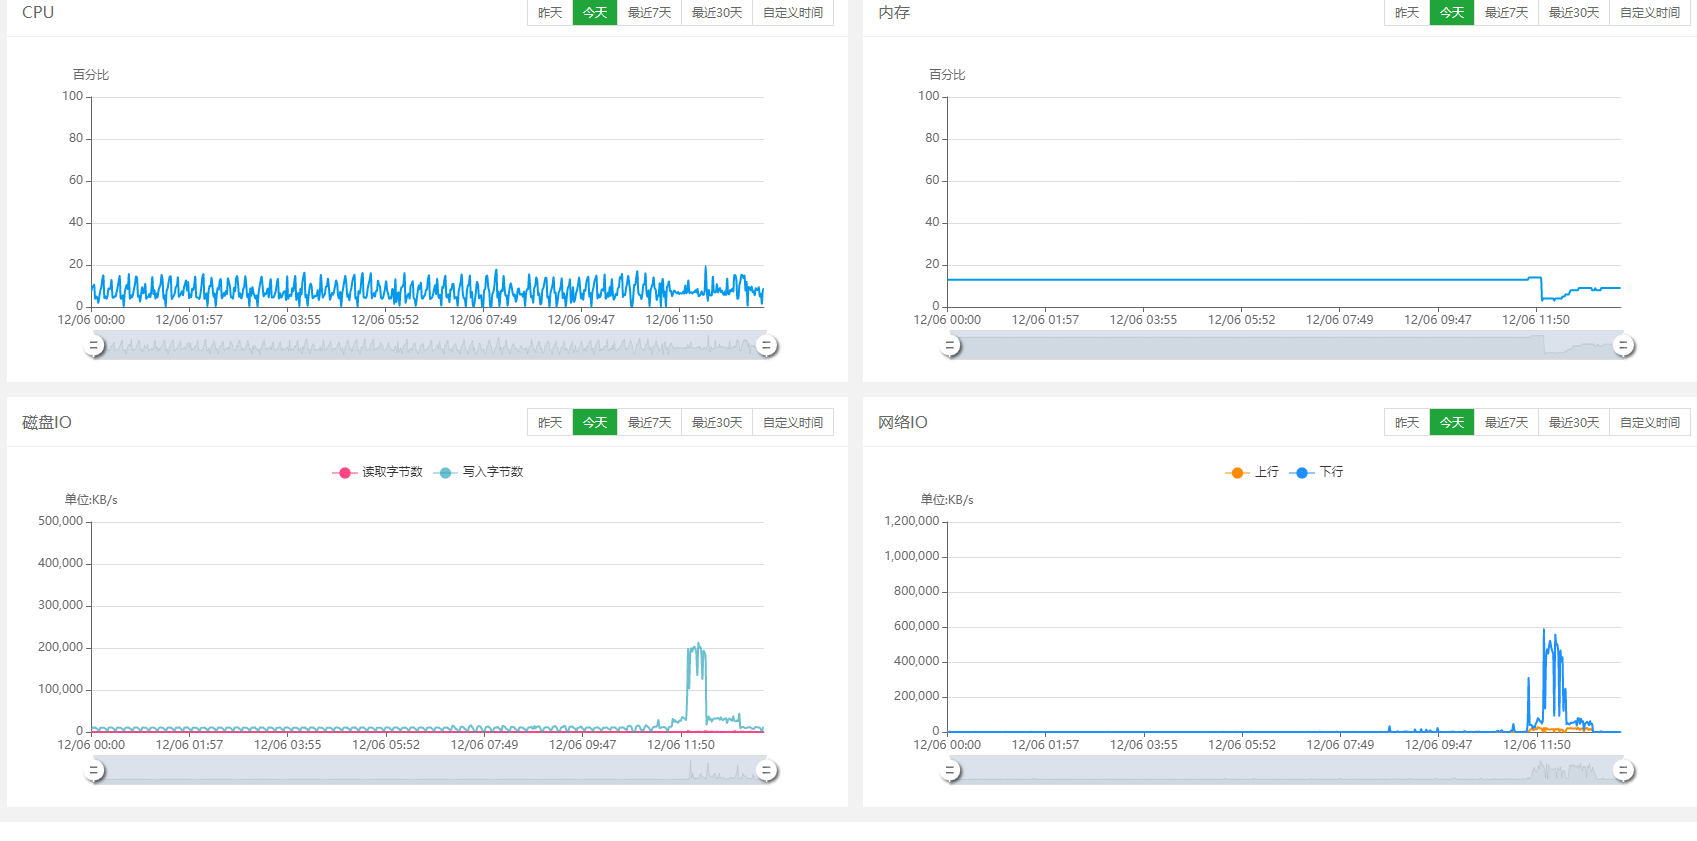Click 网络IO chart right zoom handle
This screenshot has width=1697, height=841.
tap(1623, 770)
